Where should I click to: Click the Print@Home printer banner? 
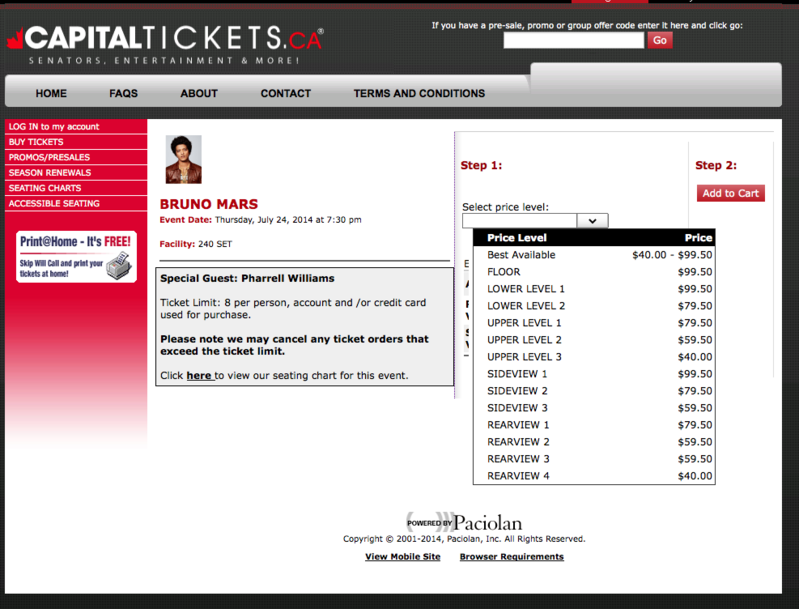coord(76,256)
